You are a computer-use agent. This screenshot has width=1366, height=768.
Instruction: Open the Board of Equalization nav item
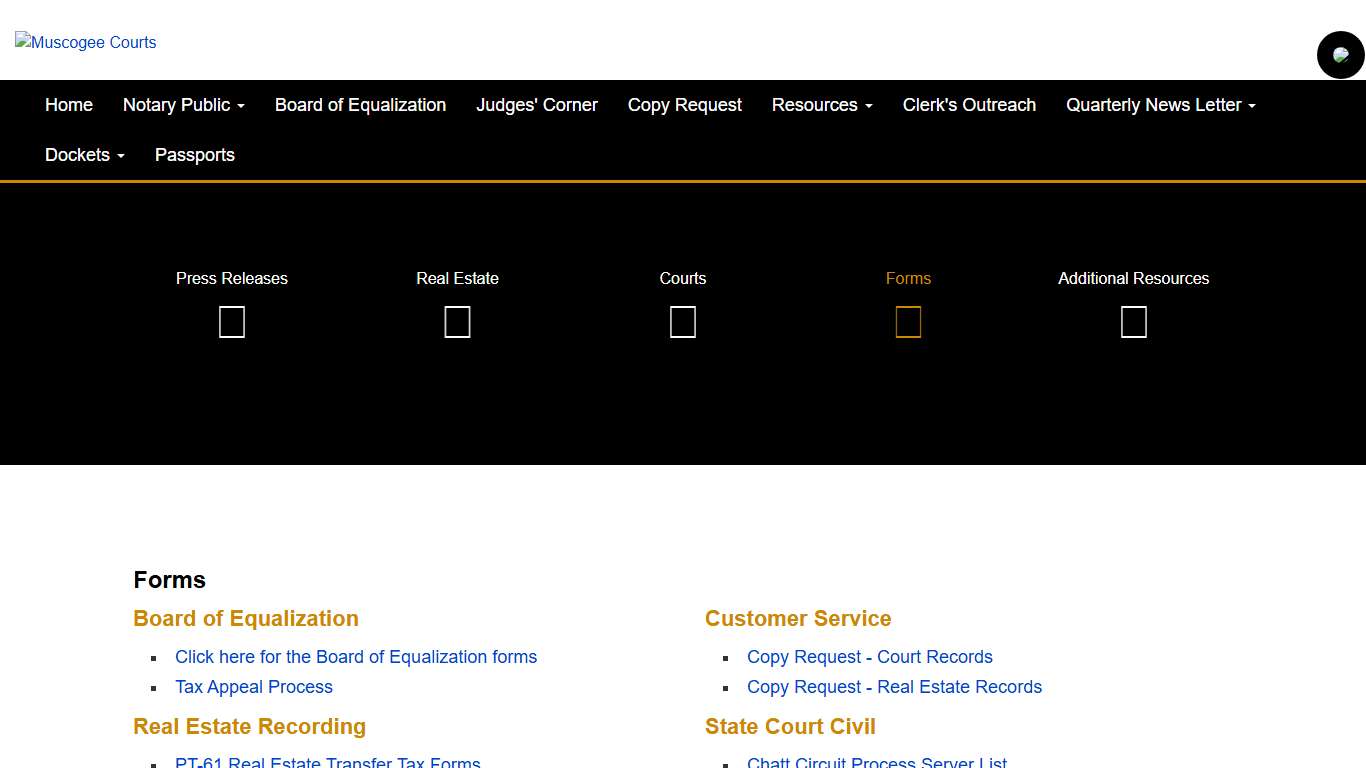360,105
